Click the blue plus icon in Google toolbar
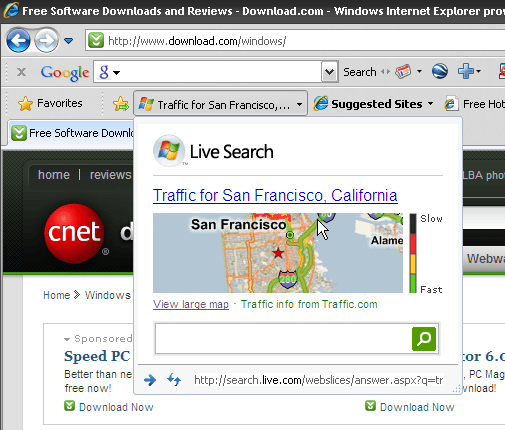The width and height of the screenshot is (505, 430). pyautogui.click(x=466, y=71)
